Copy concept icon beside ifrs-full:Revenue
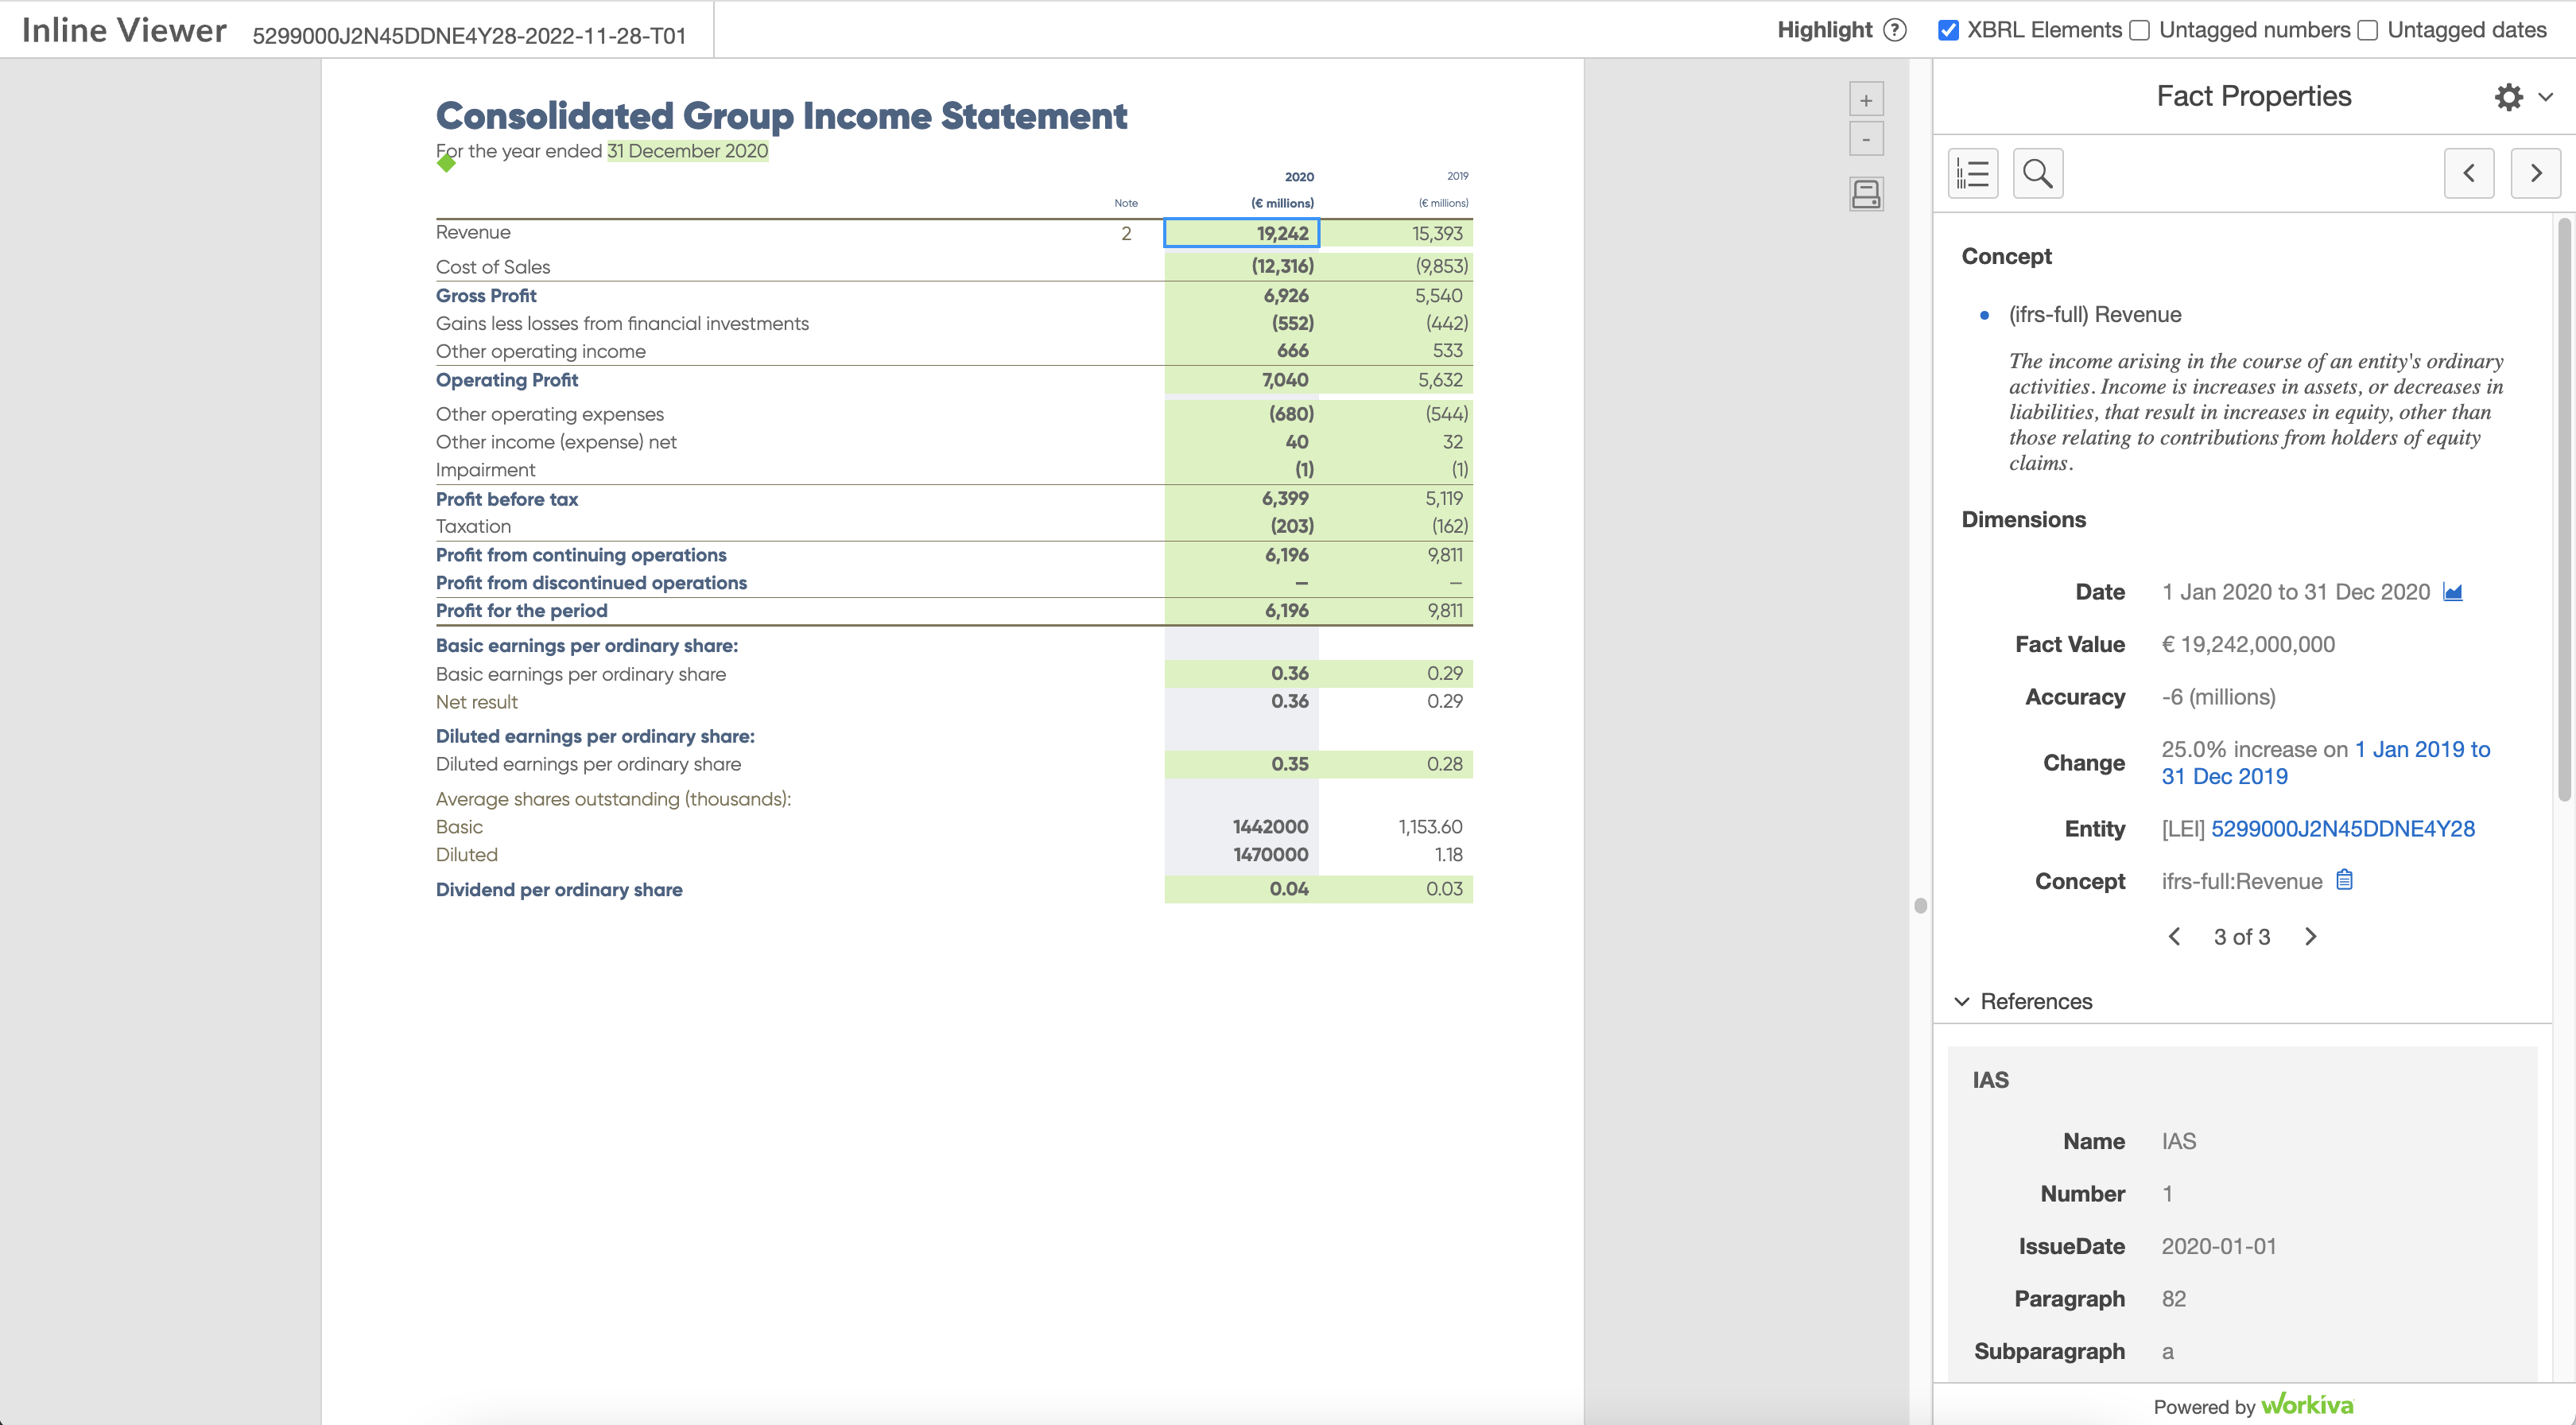Image resolution: width=2576 pixels, height=1425 pixels. (2344, 880)
